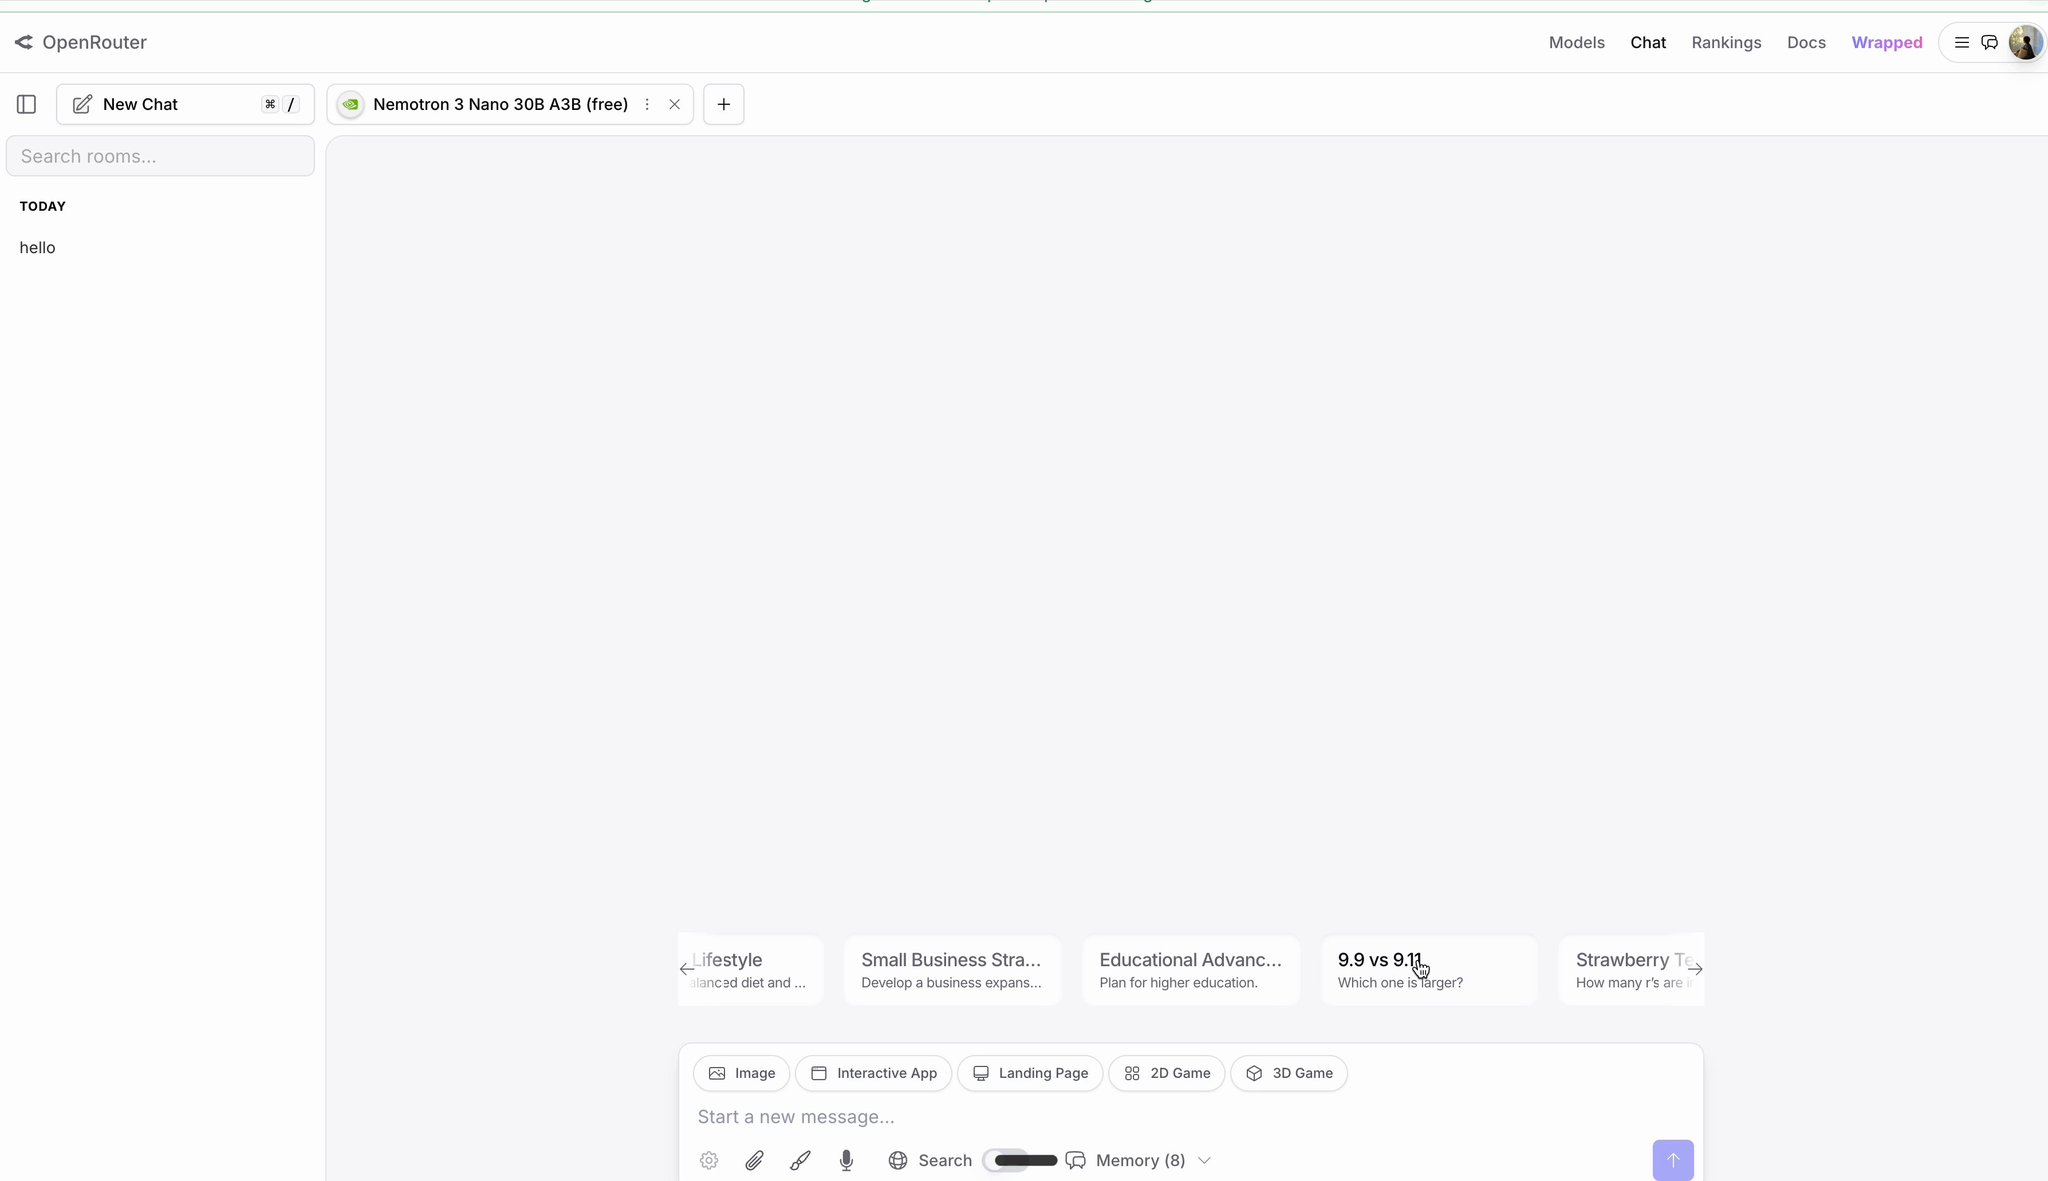Remove Nemotron 3 Nano model tab

(674, 104)
